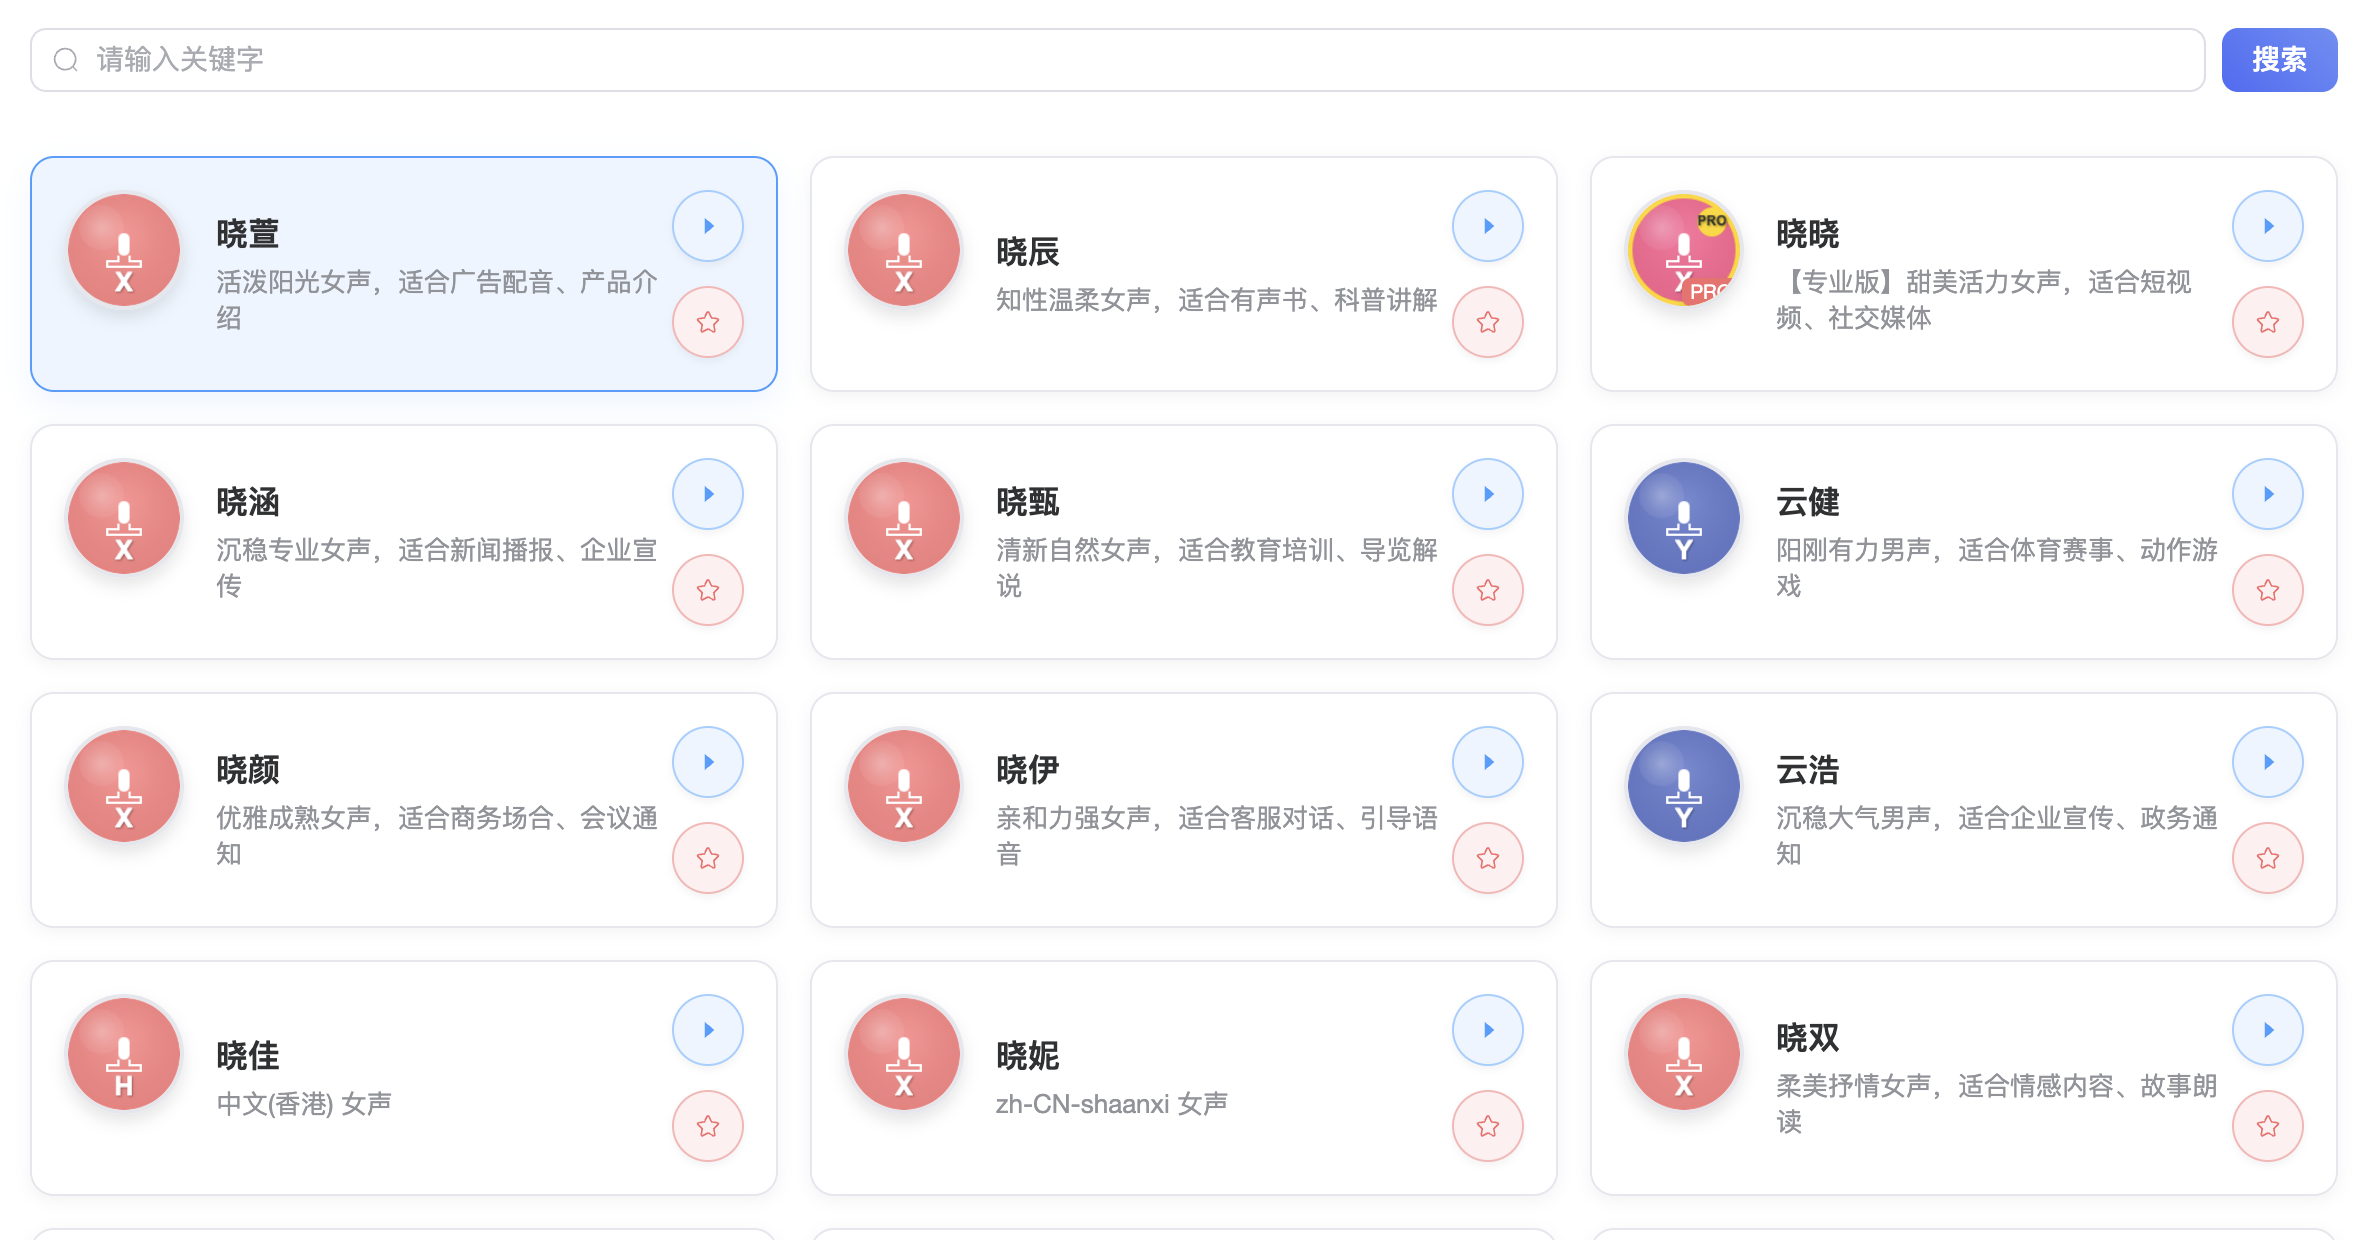Play the 晓辰 voice sample
This screenshot has height=1240, width=2366.
tap(1488, 226)
